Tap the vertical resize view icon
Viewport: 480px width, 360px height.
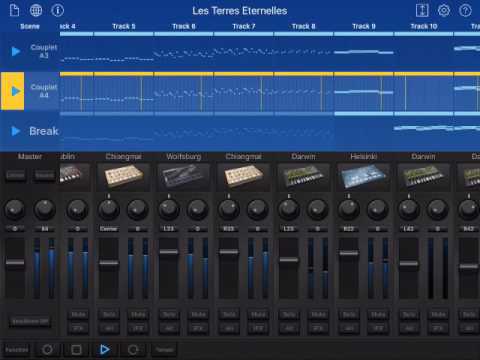(x=422, y=10)
